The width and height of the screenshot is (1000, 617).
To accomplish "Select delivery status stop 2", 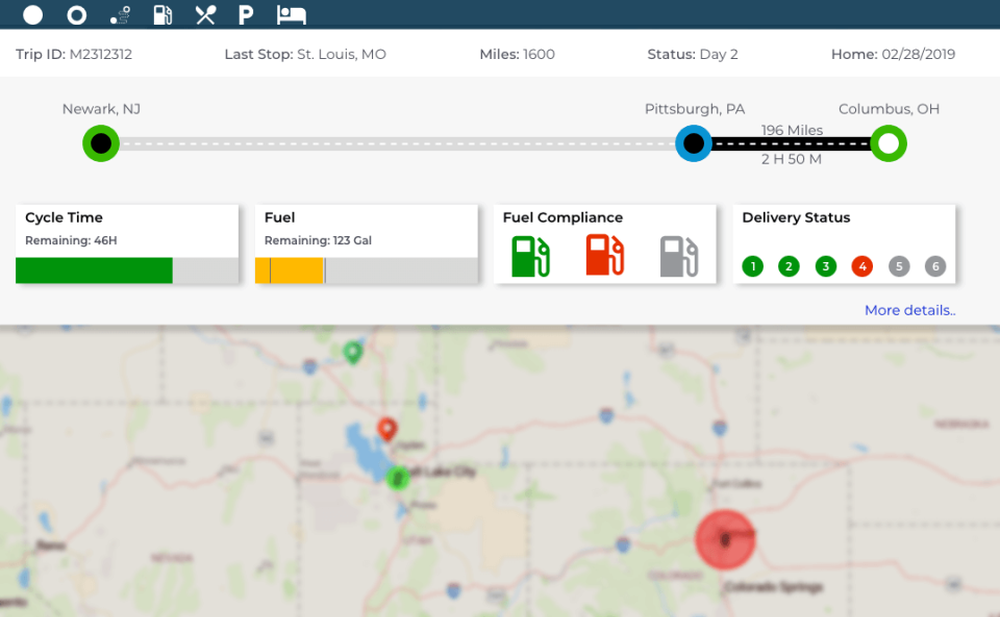I will pyautogui.click(x=789, y=266).
